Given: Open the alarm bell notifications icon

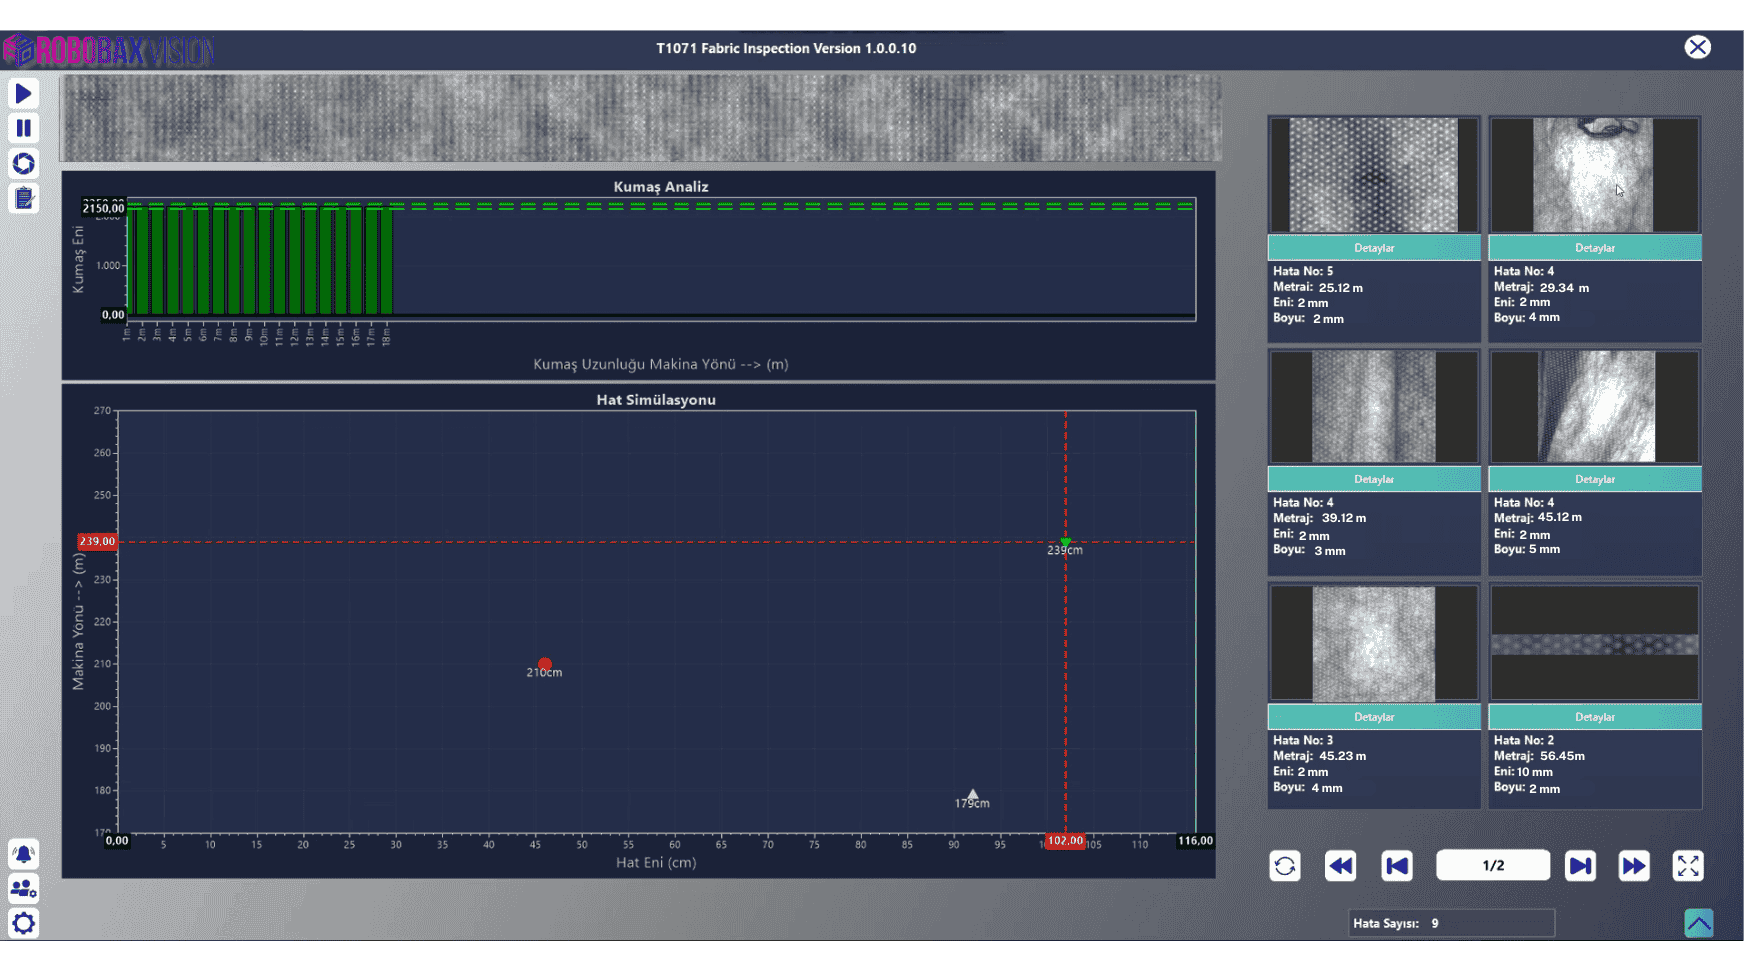Looking at the screenshot, I should pyautogui.click(x=24, y=854).
